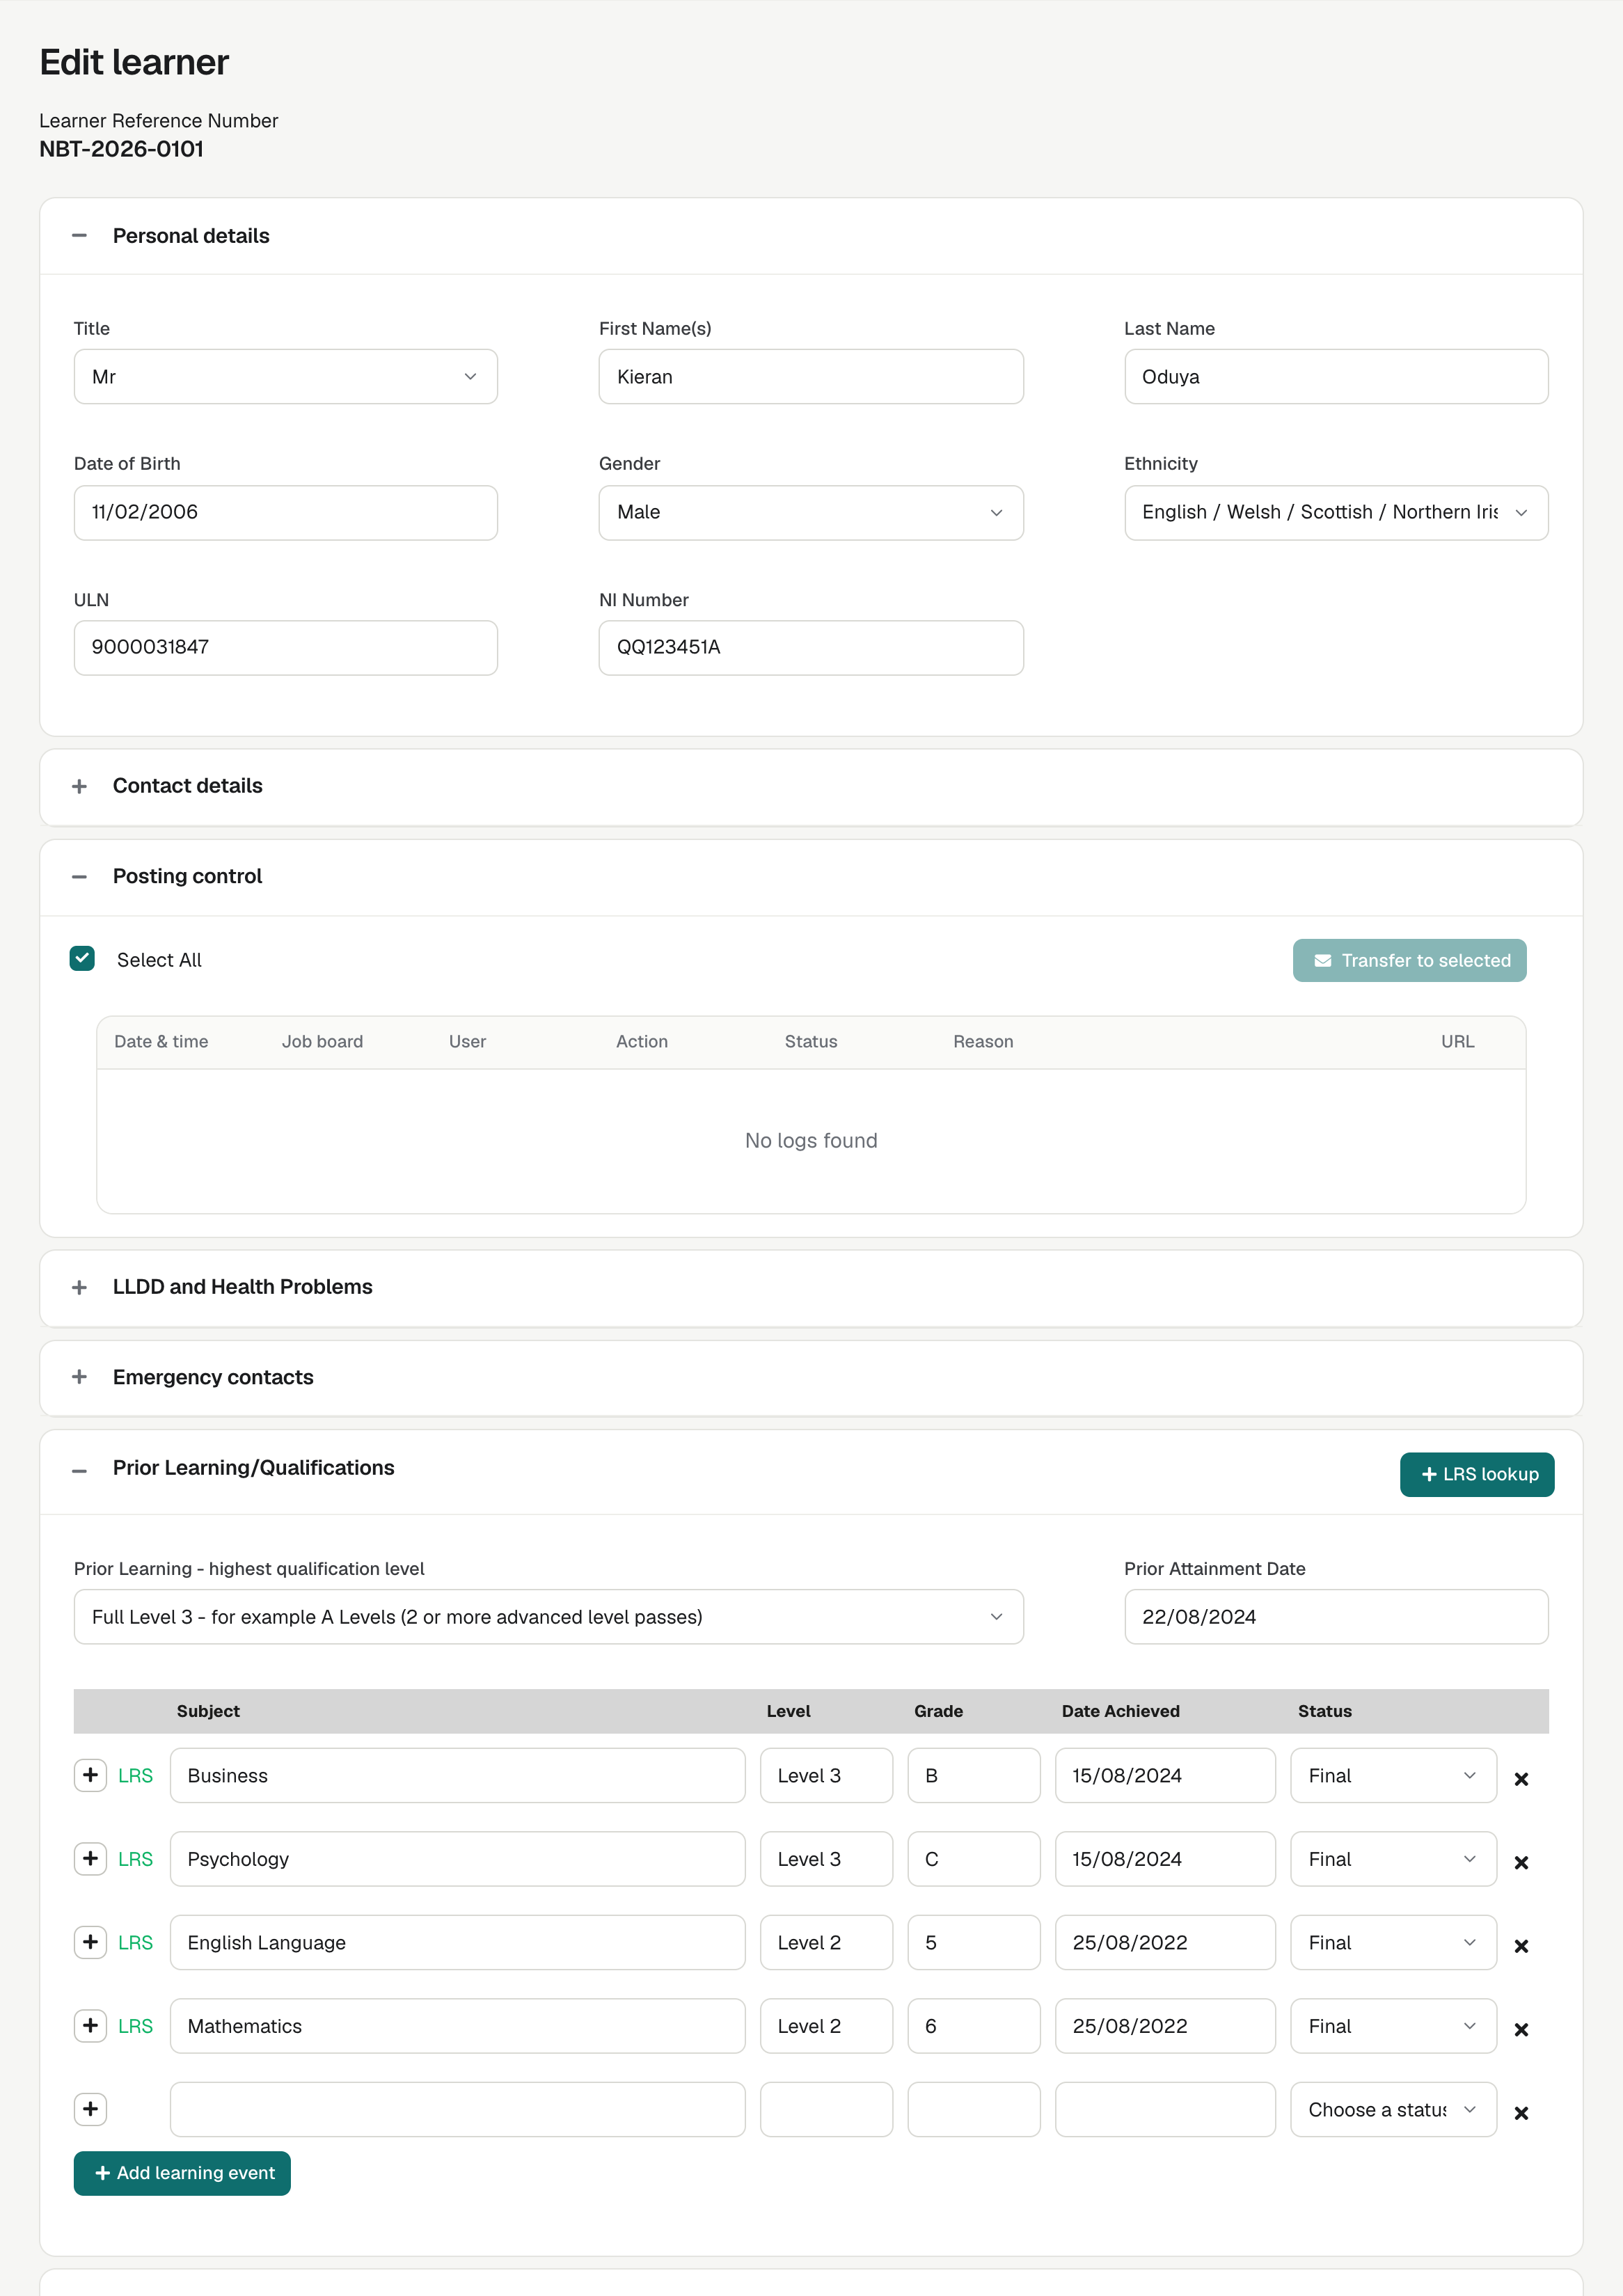Click plus icon beside Psychology row
The height and width of the screenshot is (2296, 1623).
tap(90, 1858)
